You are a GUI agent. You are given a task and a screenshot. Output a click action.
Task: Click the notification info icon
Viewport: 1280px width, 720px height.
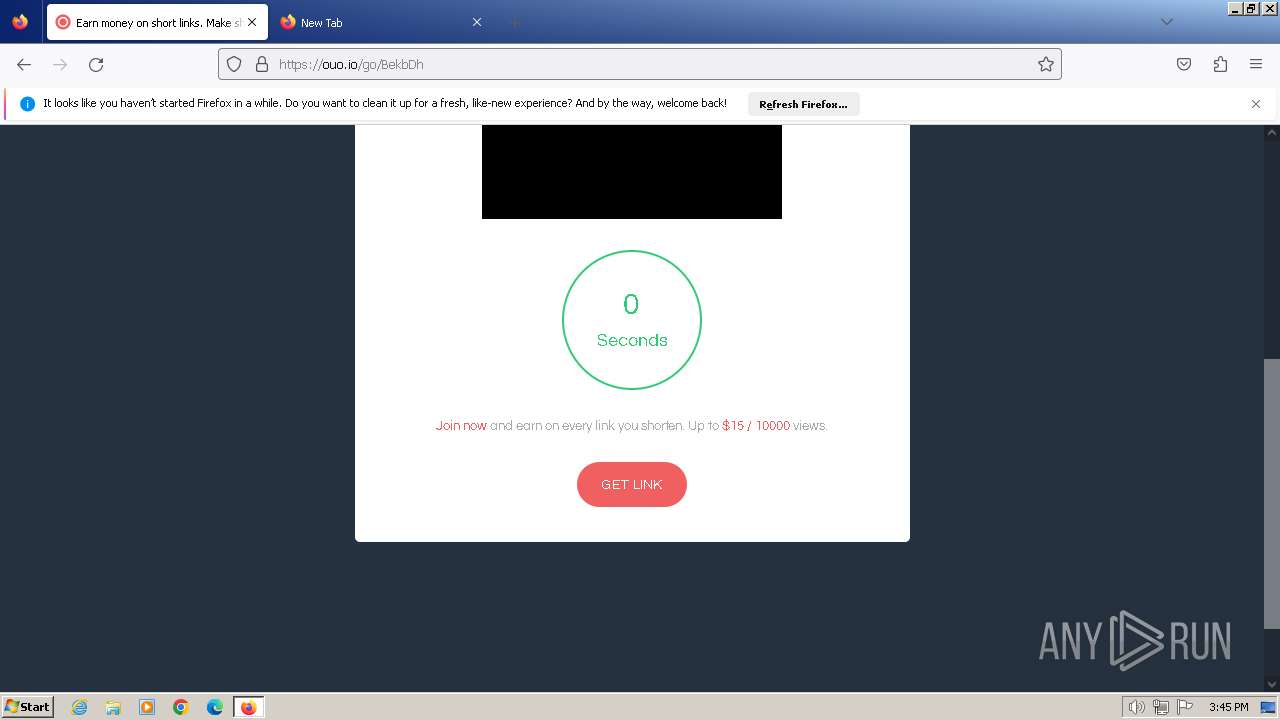27,104
